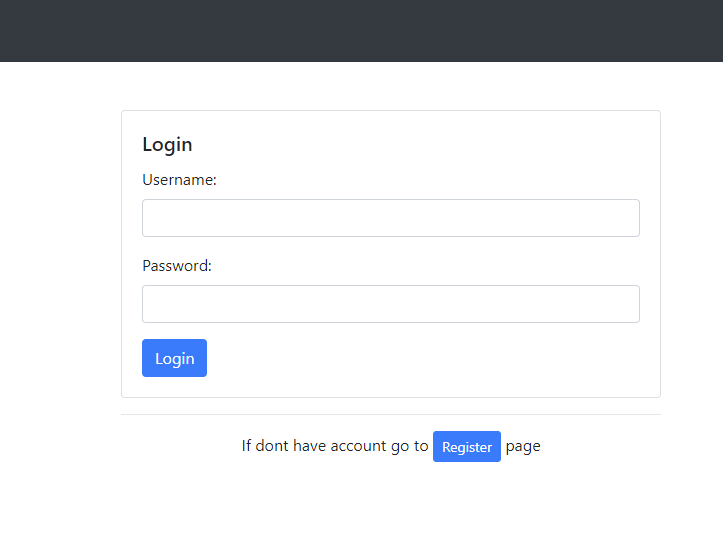Select the Login heading text

point(167,144)
